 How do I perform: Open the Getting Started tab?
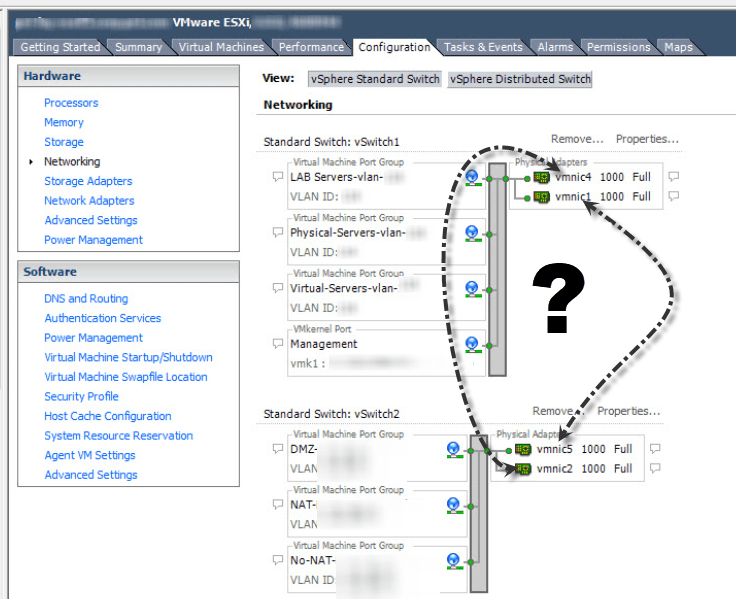pos(60,47)
